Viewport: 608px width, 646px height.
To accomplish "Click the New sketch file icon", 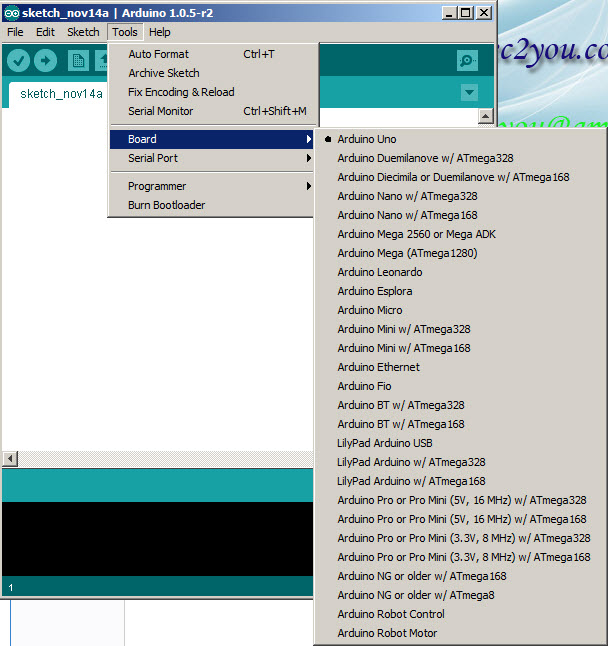I will coord(78,61).
